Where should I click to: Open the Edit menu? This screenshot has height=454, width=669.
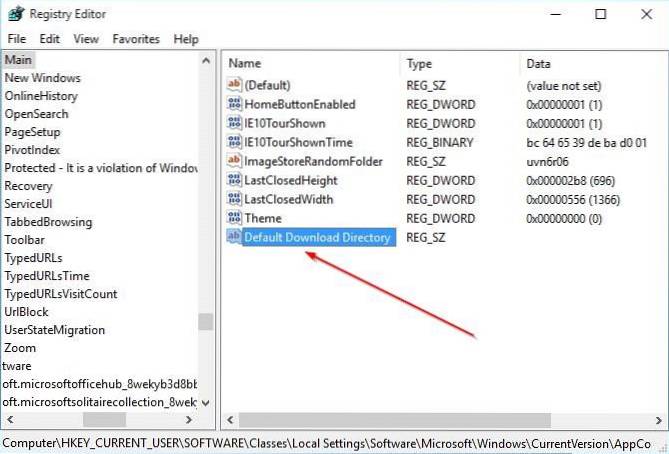click(49, 39)
